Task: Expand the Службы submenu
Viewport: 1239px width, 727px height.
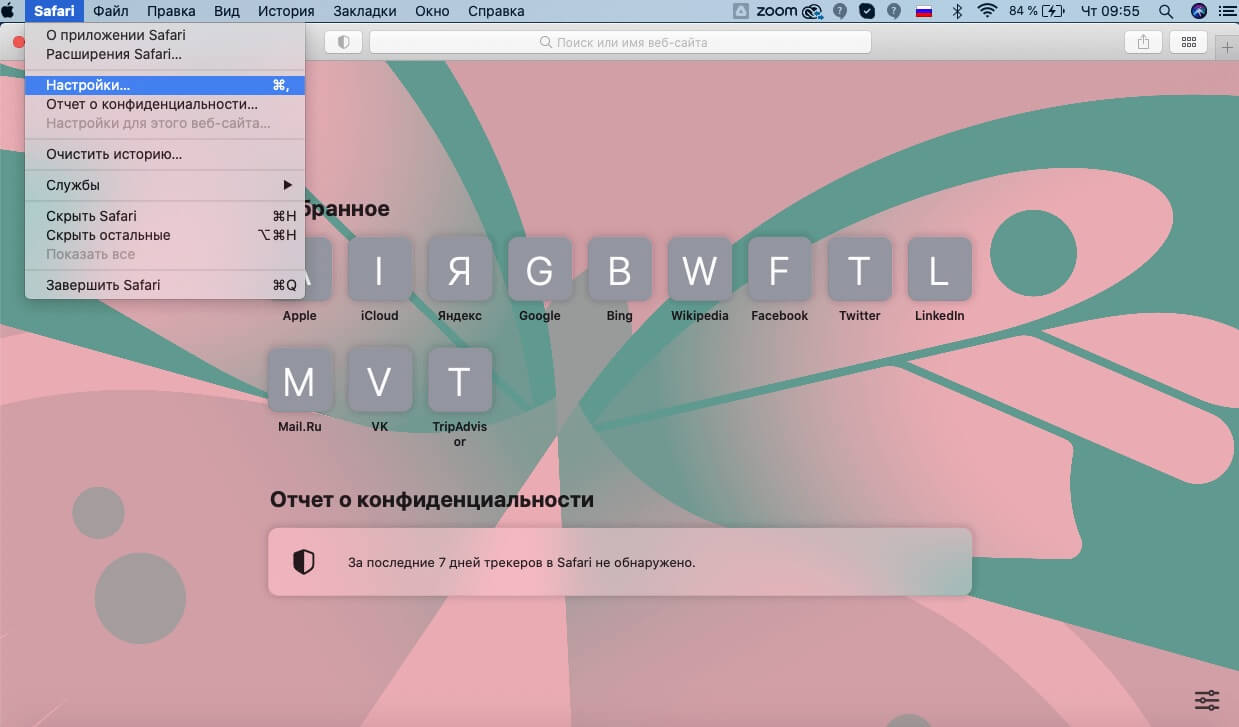Action: (165, 185)
